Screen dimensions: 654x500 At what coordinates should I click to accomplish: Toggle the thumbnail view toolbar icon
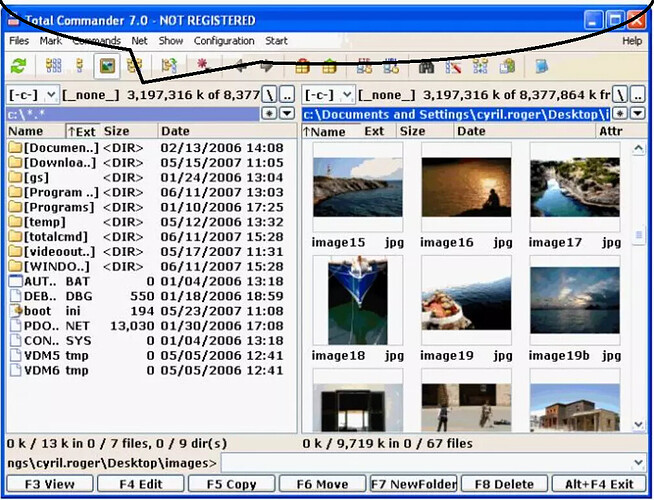(106, 66)
